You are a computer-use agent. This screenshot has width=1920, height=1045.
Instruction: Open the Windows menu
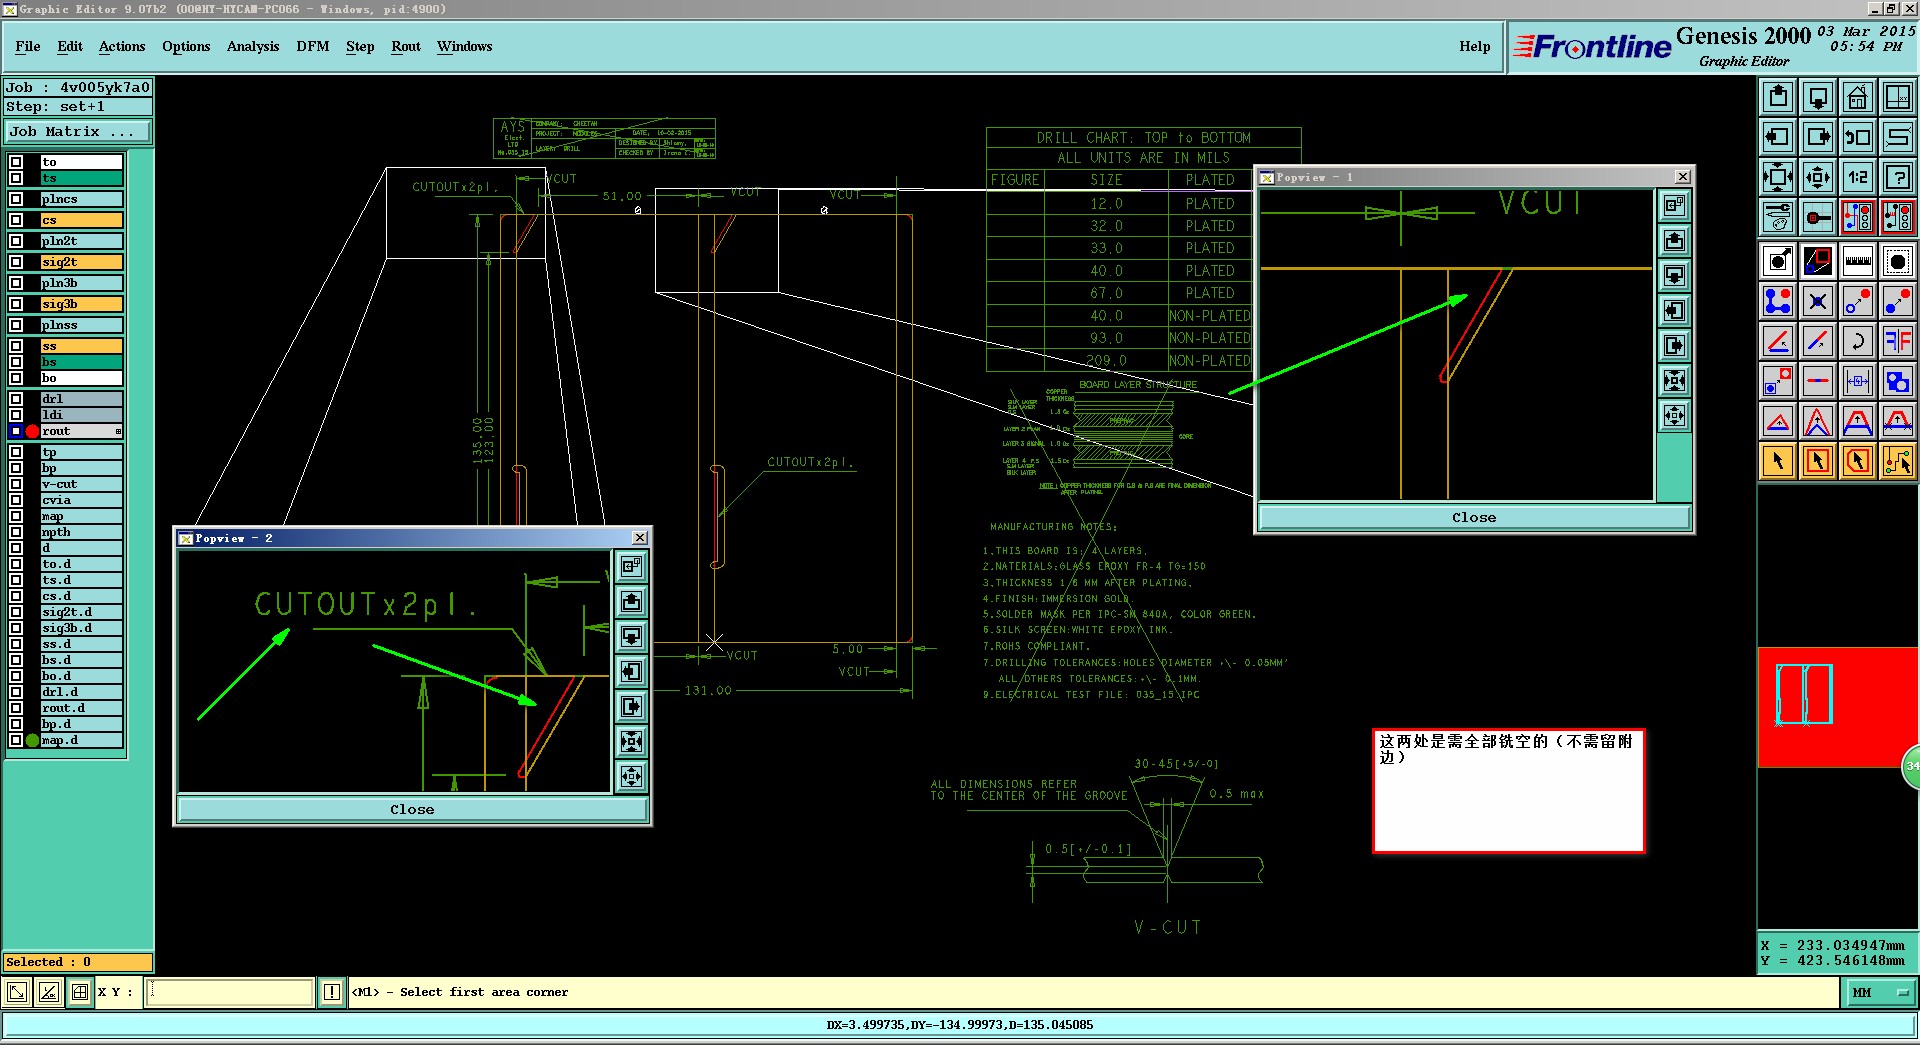[465, 46]
